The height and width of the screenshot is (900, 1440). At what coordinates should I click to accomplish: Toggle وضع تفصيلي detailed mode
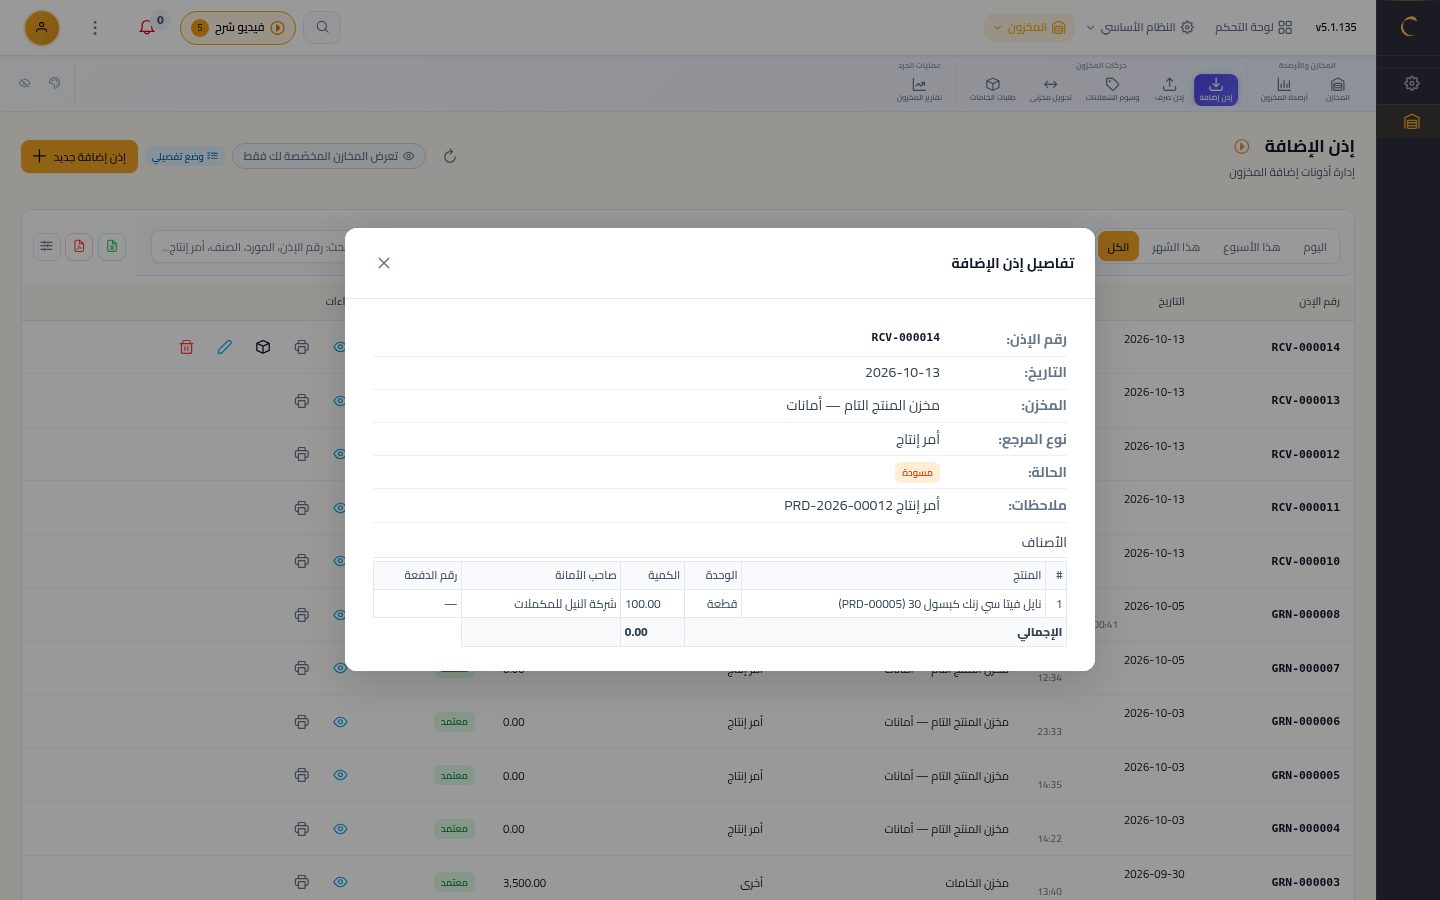coord(185,156)
